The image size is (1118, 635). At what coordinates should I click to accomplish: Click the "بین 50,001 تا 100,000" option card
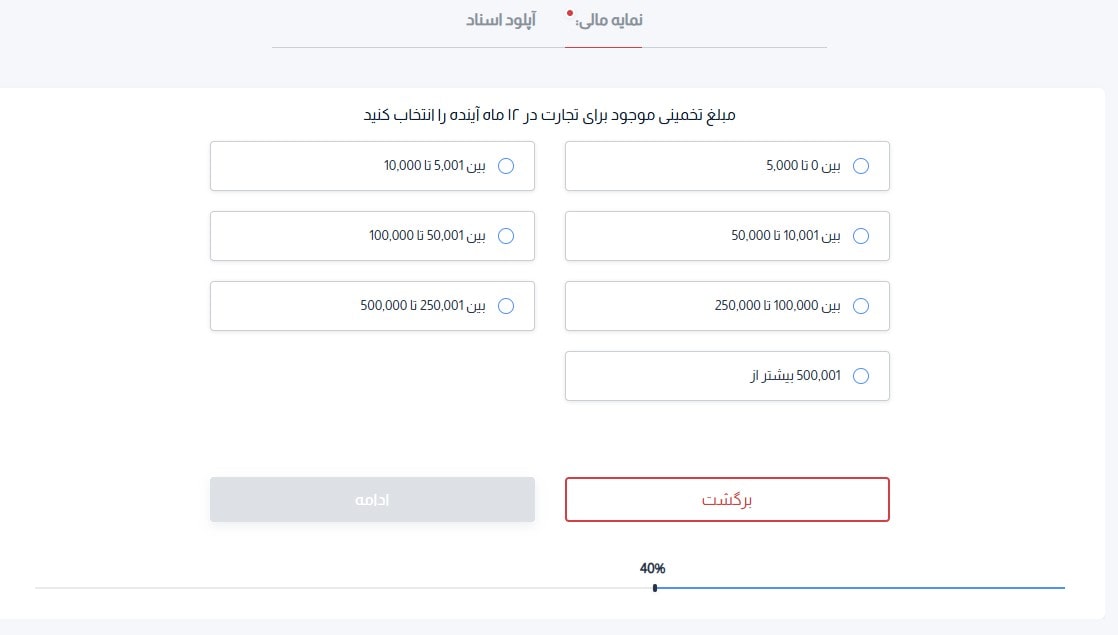(x=372, y=236)
